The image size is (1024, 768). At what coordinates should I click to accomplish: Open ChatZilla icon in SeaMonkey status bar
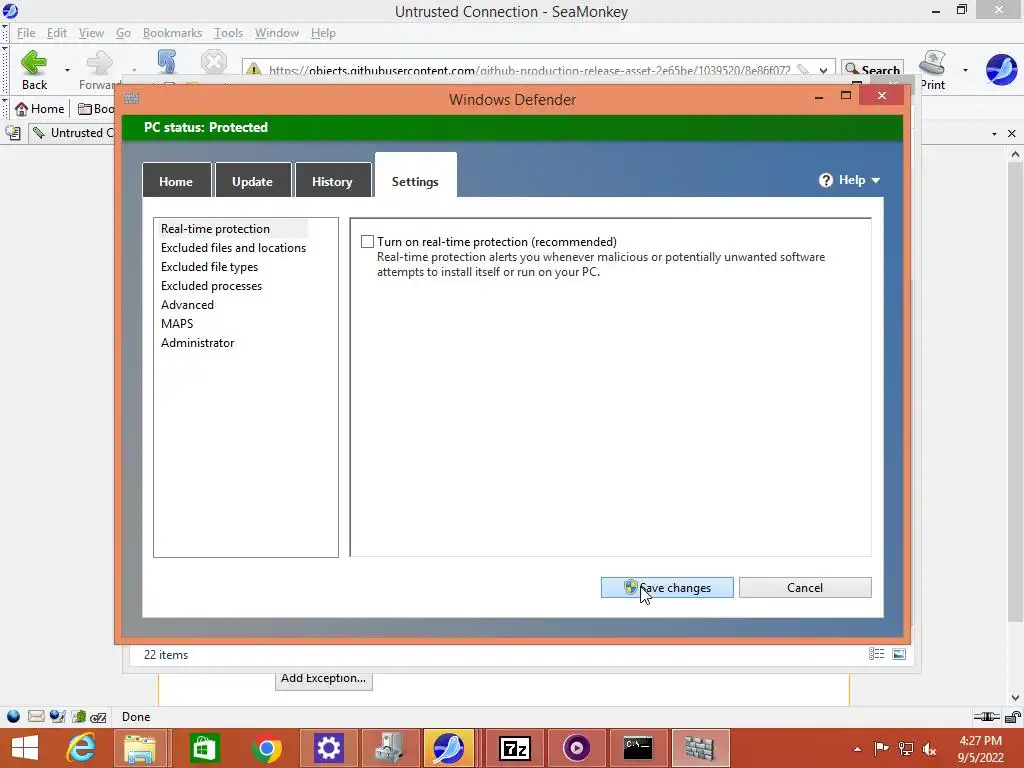tap(99, 717)
